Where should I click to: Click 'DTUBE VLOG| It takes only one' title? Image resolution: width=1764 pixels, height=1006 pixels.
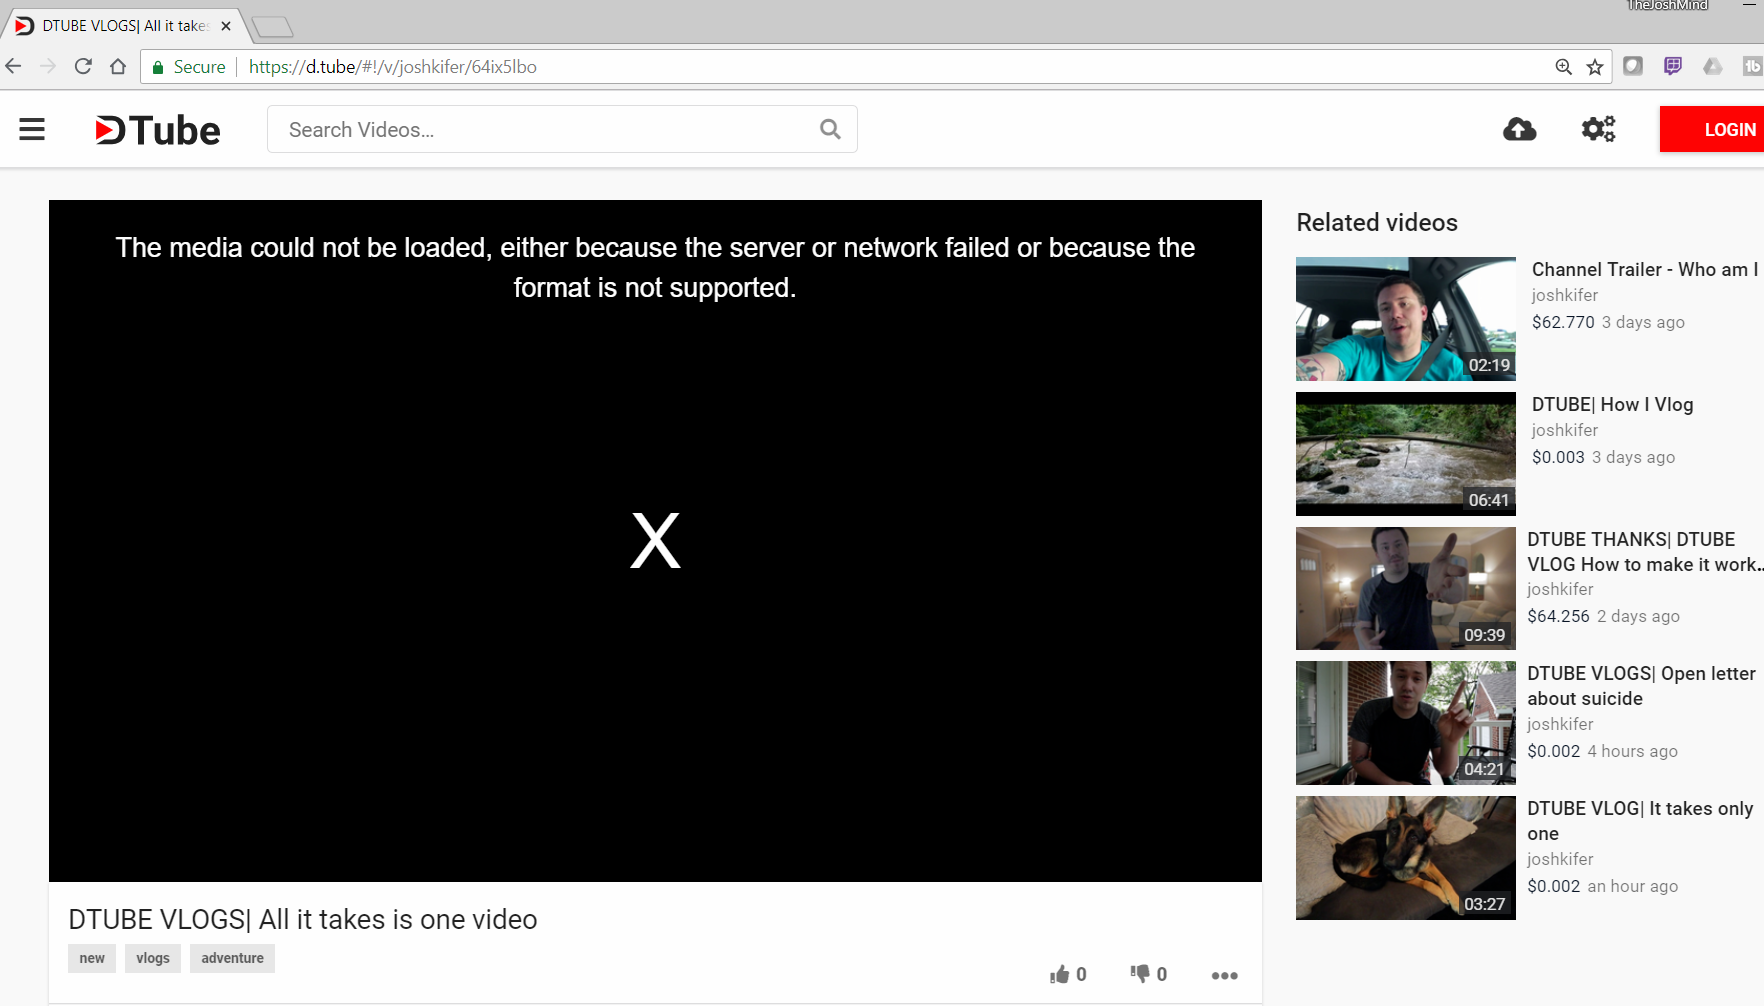click(x=1640, y=821)
